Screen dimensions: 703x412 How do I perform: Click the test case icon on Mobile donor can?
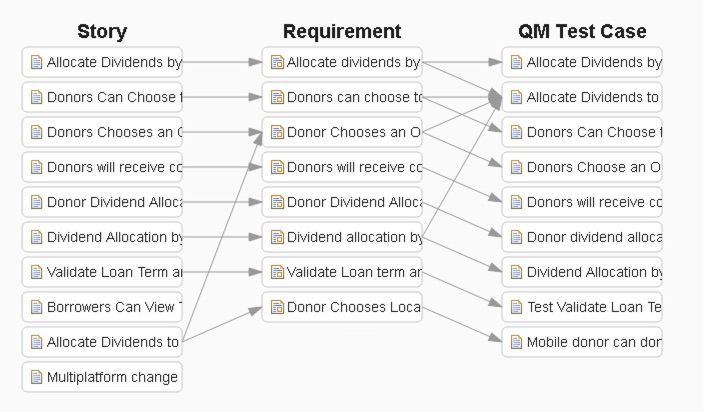[x=517, y=342]
